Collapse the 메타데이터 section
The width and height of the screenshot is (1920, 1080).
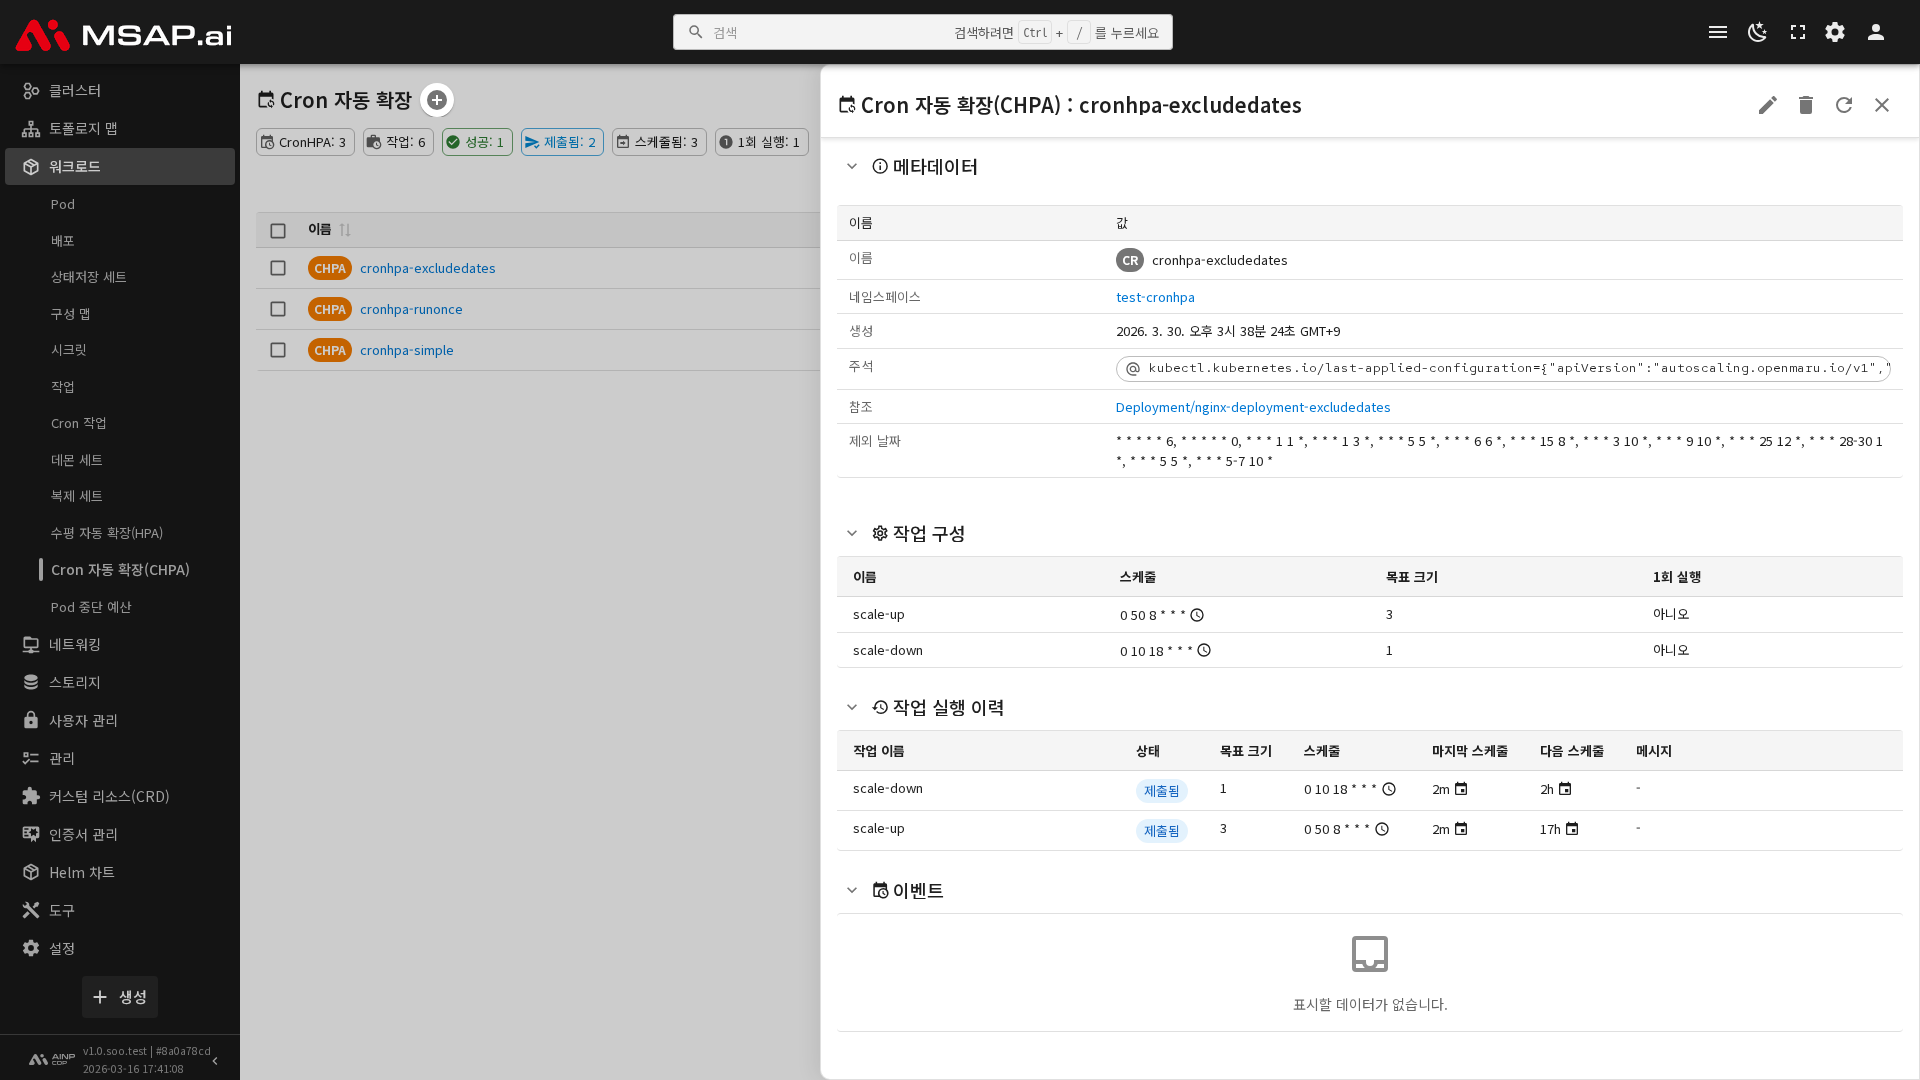852,167
